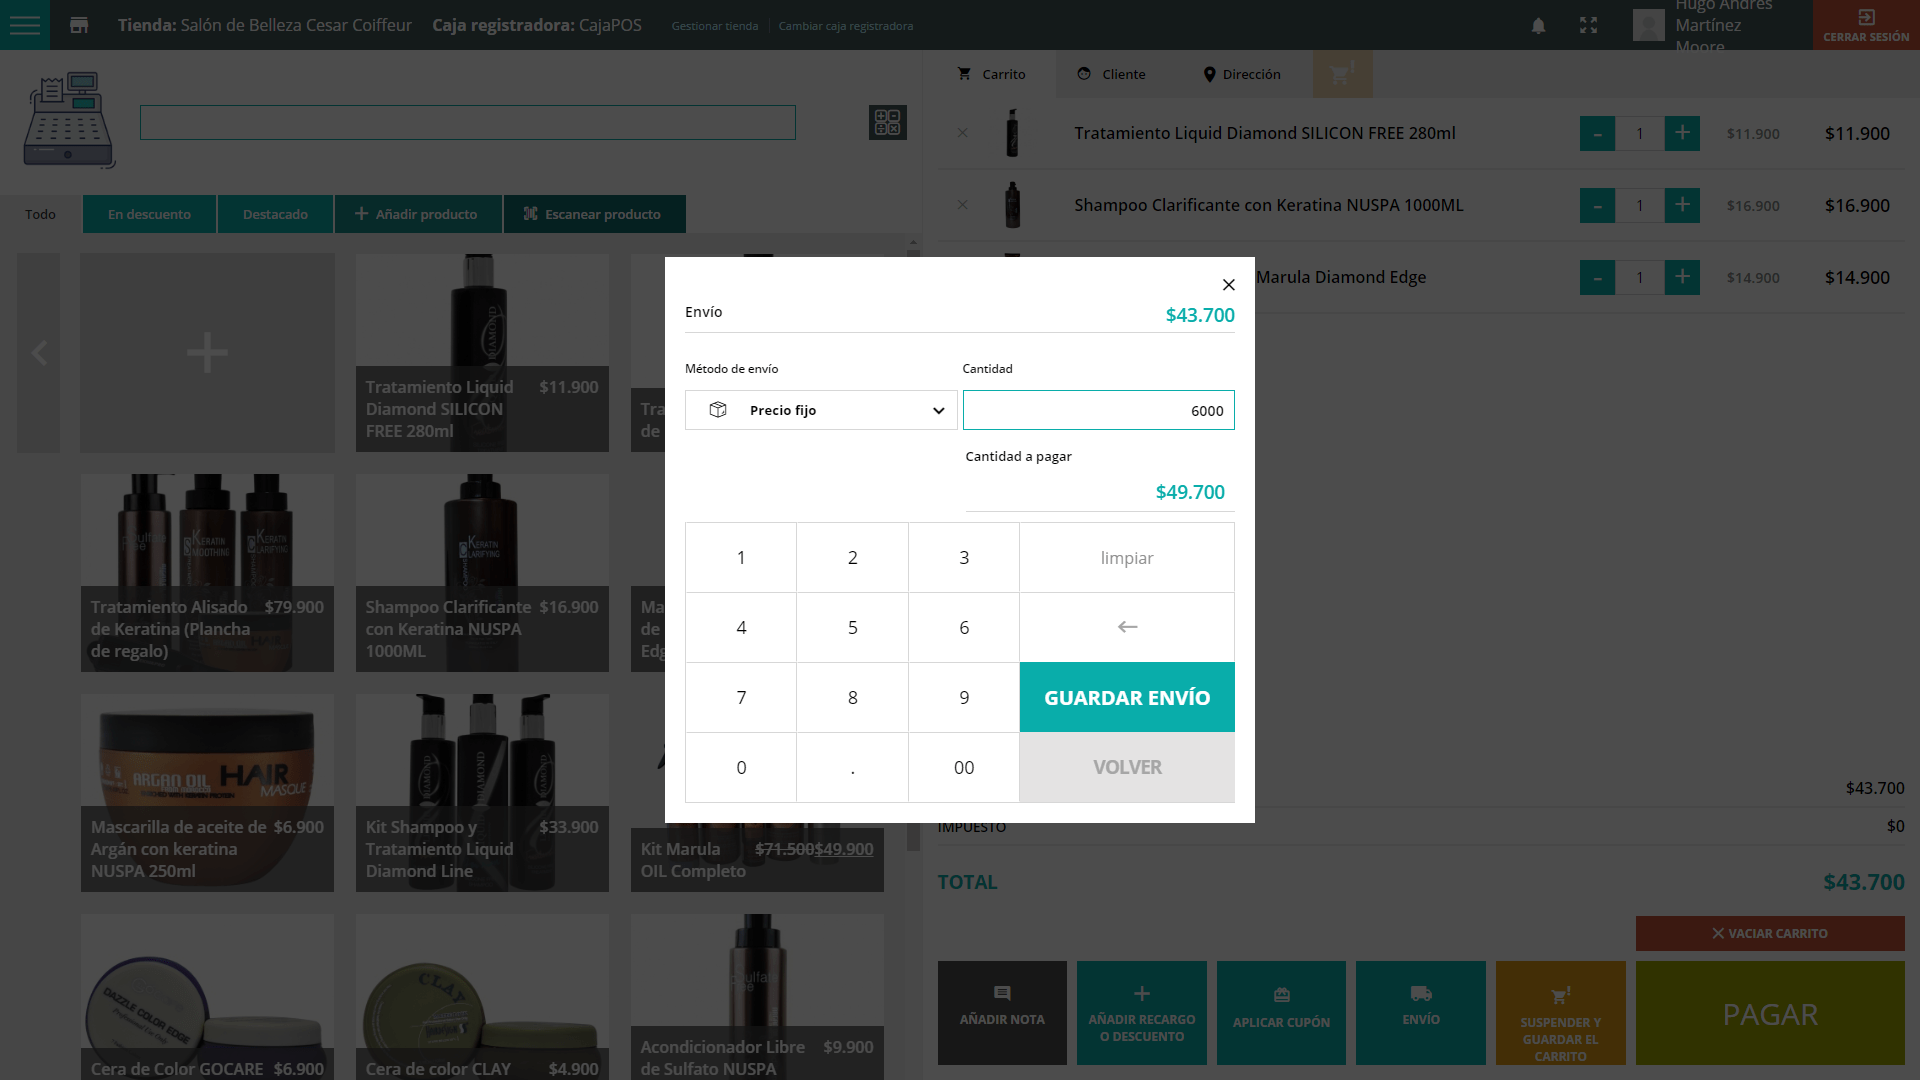Open suspended carts icon tab
This screenshot has width=1920, height=1080.
(1342, 74)
